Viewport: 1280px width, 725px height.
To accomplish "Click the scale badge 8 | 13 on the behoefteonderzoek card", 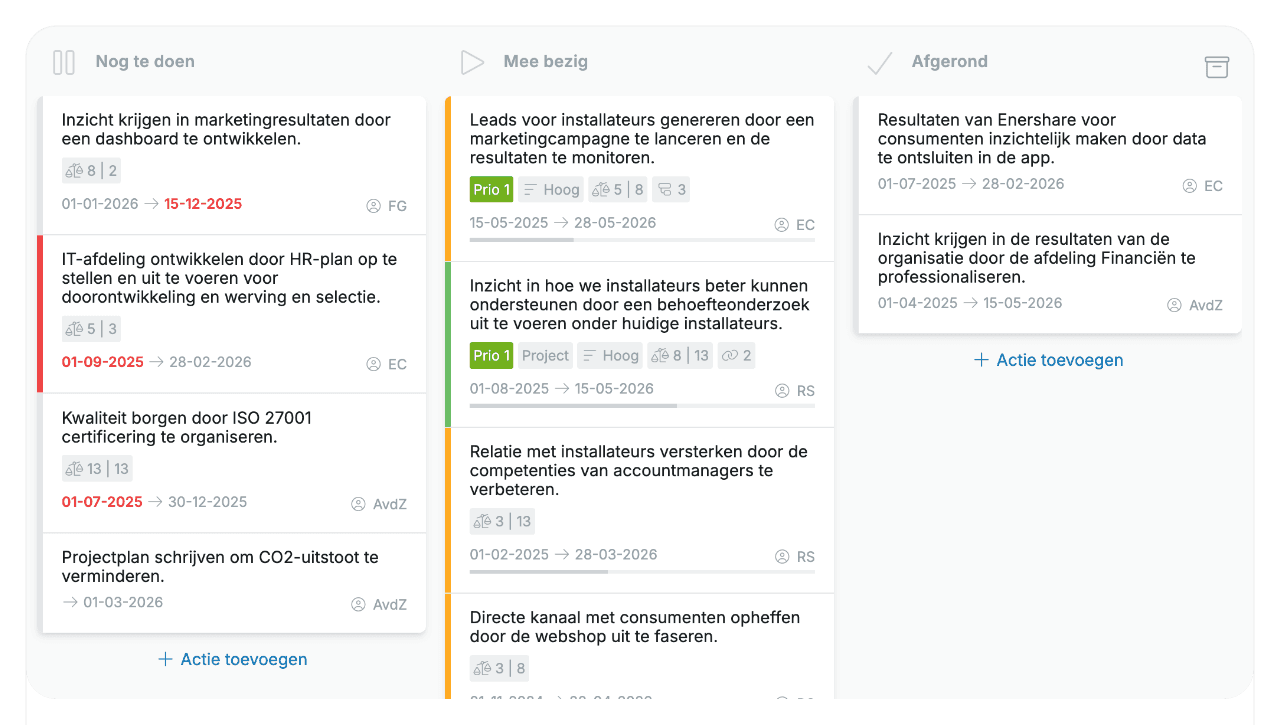I will [681, 356].
